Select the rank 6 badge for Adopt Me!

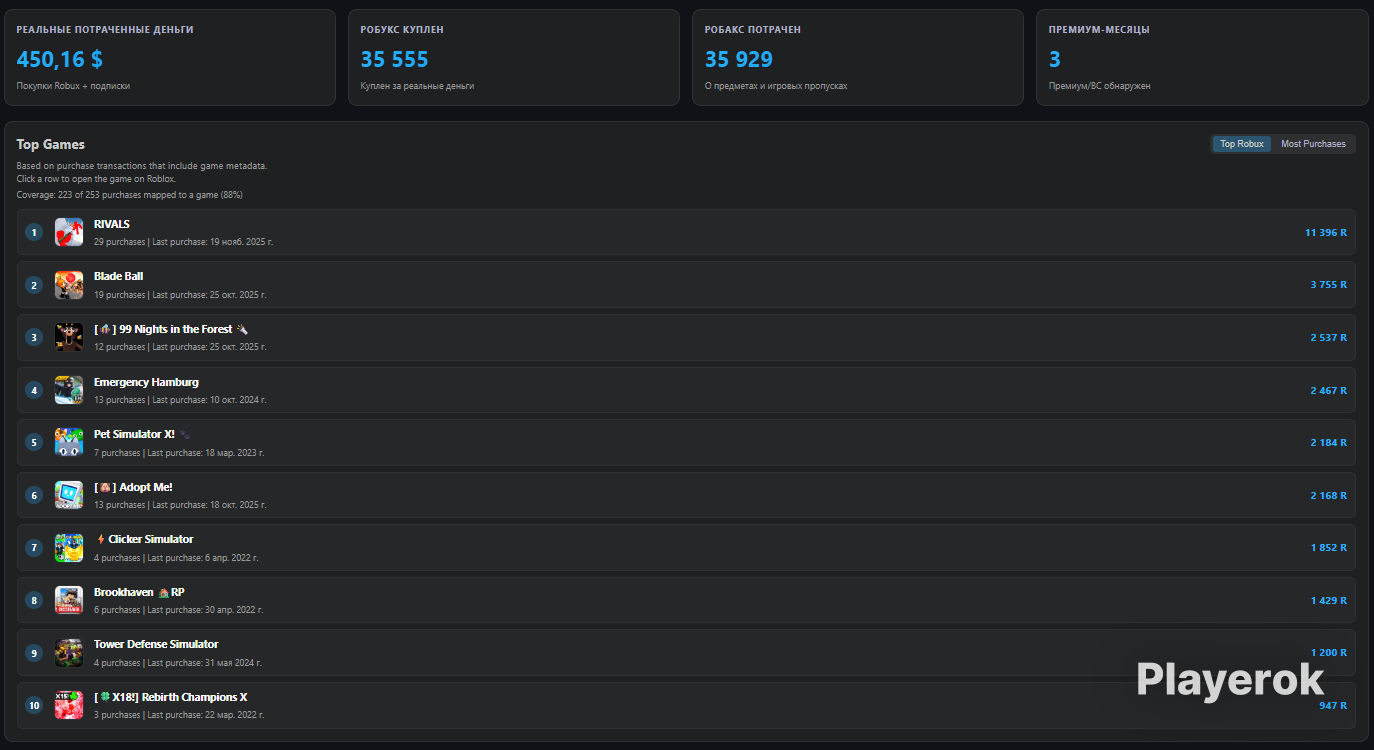pyautogui.click(x=34, y=495)
